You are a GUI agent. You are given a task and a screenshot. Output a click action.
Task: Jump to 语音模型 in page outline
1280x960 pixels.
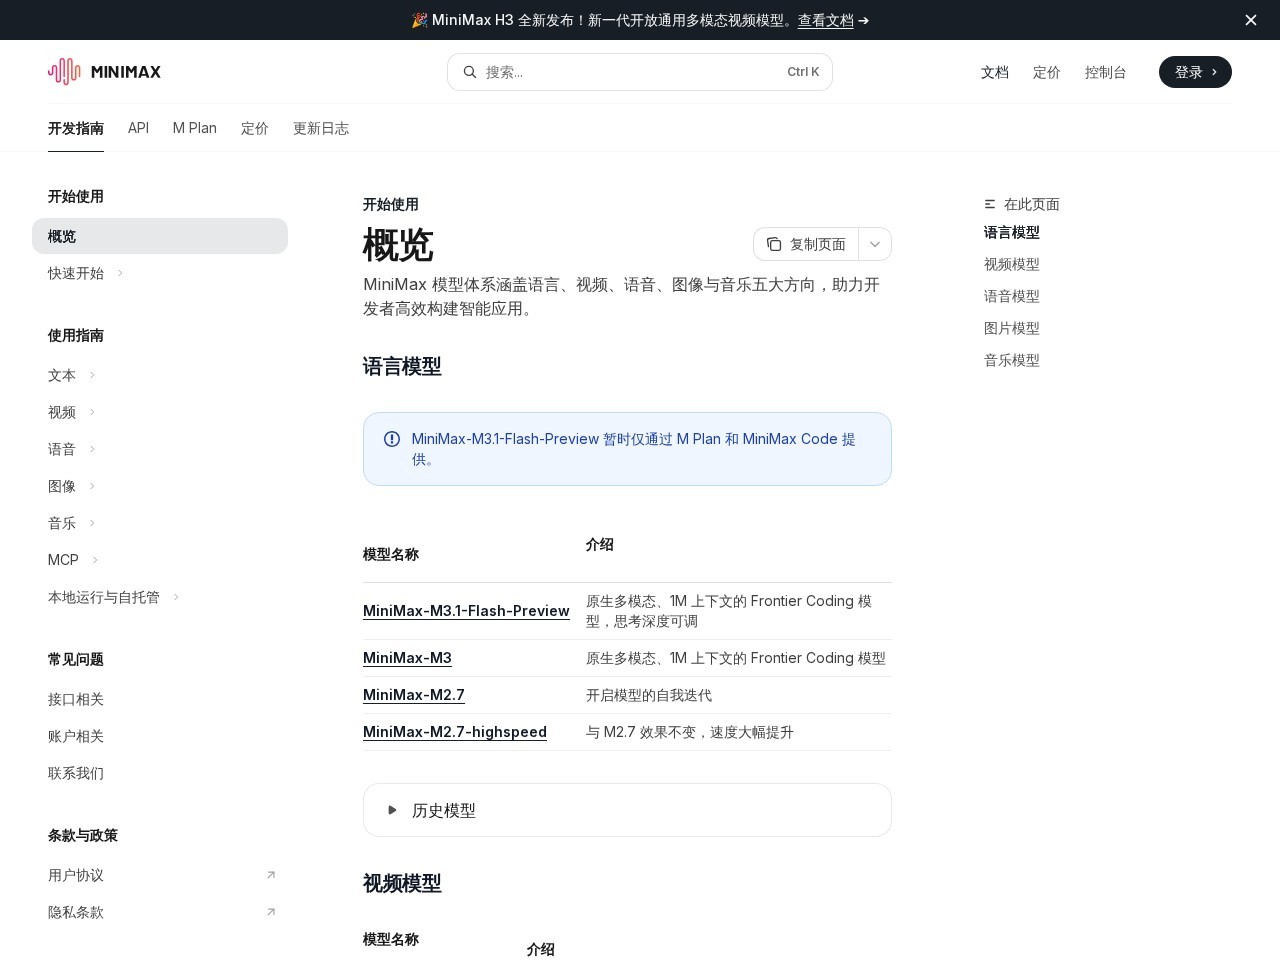1012,296
